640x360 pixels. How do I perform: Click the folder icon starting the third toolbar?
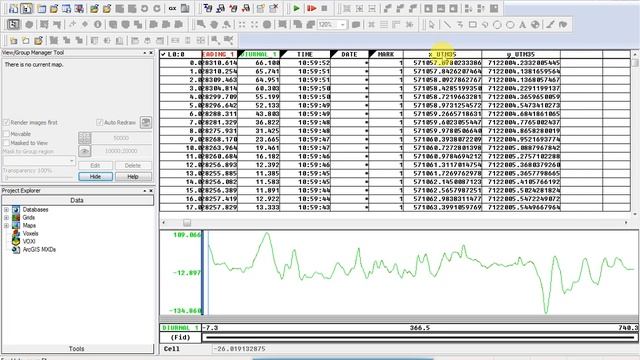click(x=13, y=40)
